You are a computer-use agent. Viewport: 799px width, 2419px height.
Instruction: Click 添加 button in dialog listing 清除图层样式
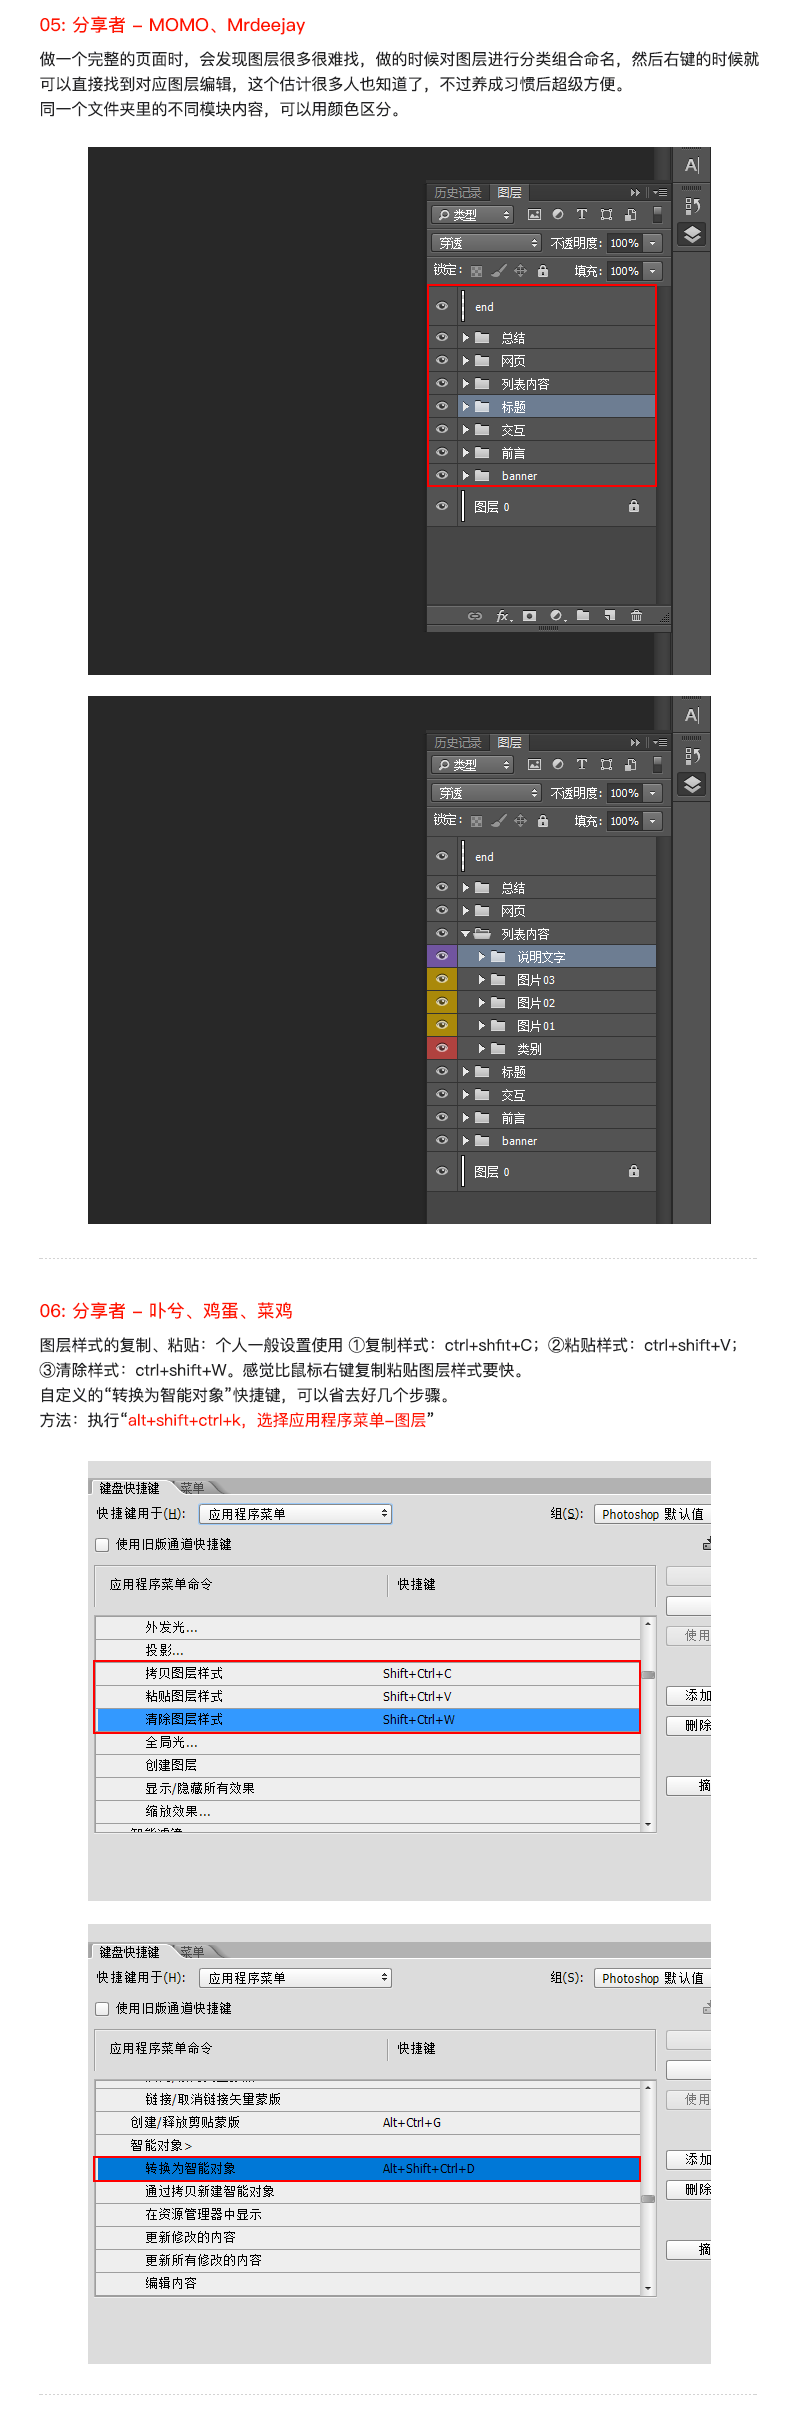[x=689, y=1696]
